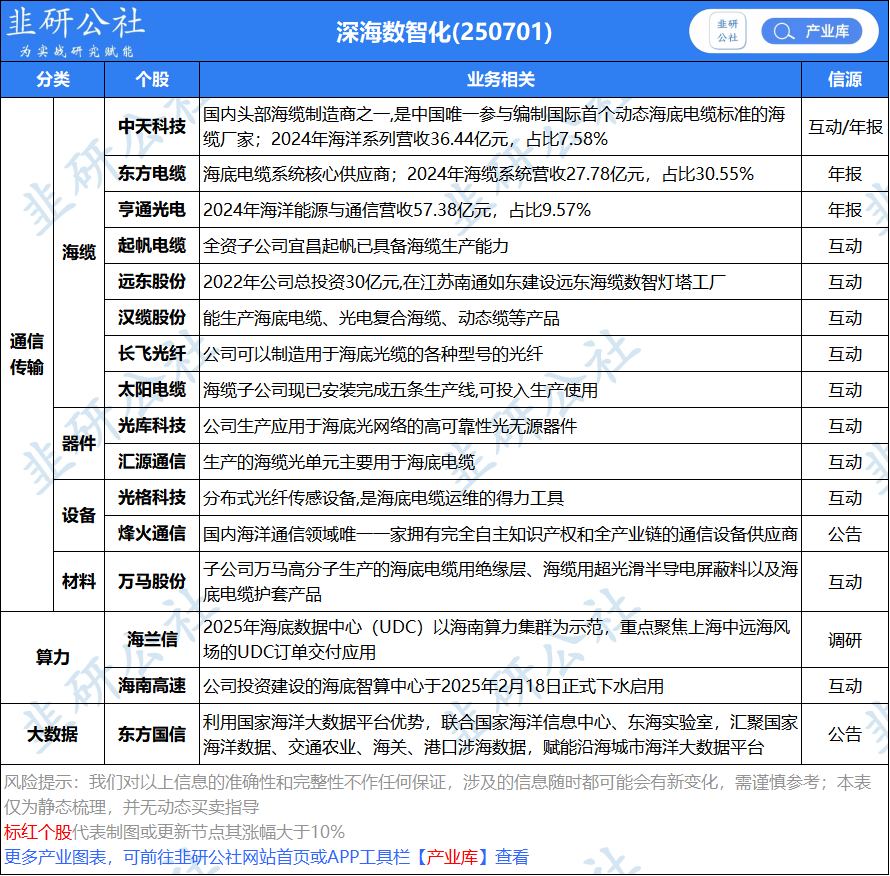Screen dimensions: 890x876
Task: Select stock 东方国信
Action: coord(152,734)
